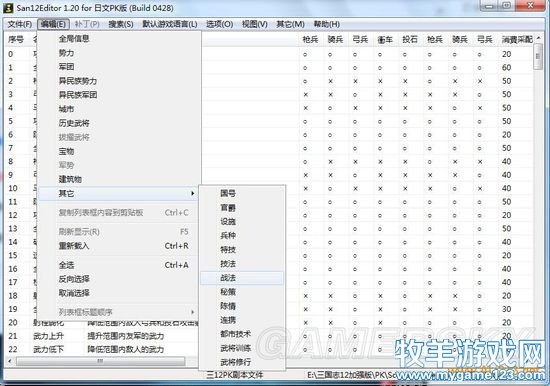Choose 全局信息 from the edit menu
The height and width of the screenshot is (386, 550).
point(119,39)
